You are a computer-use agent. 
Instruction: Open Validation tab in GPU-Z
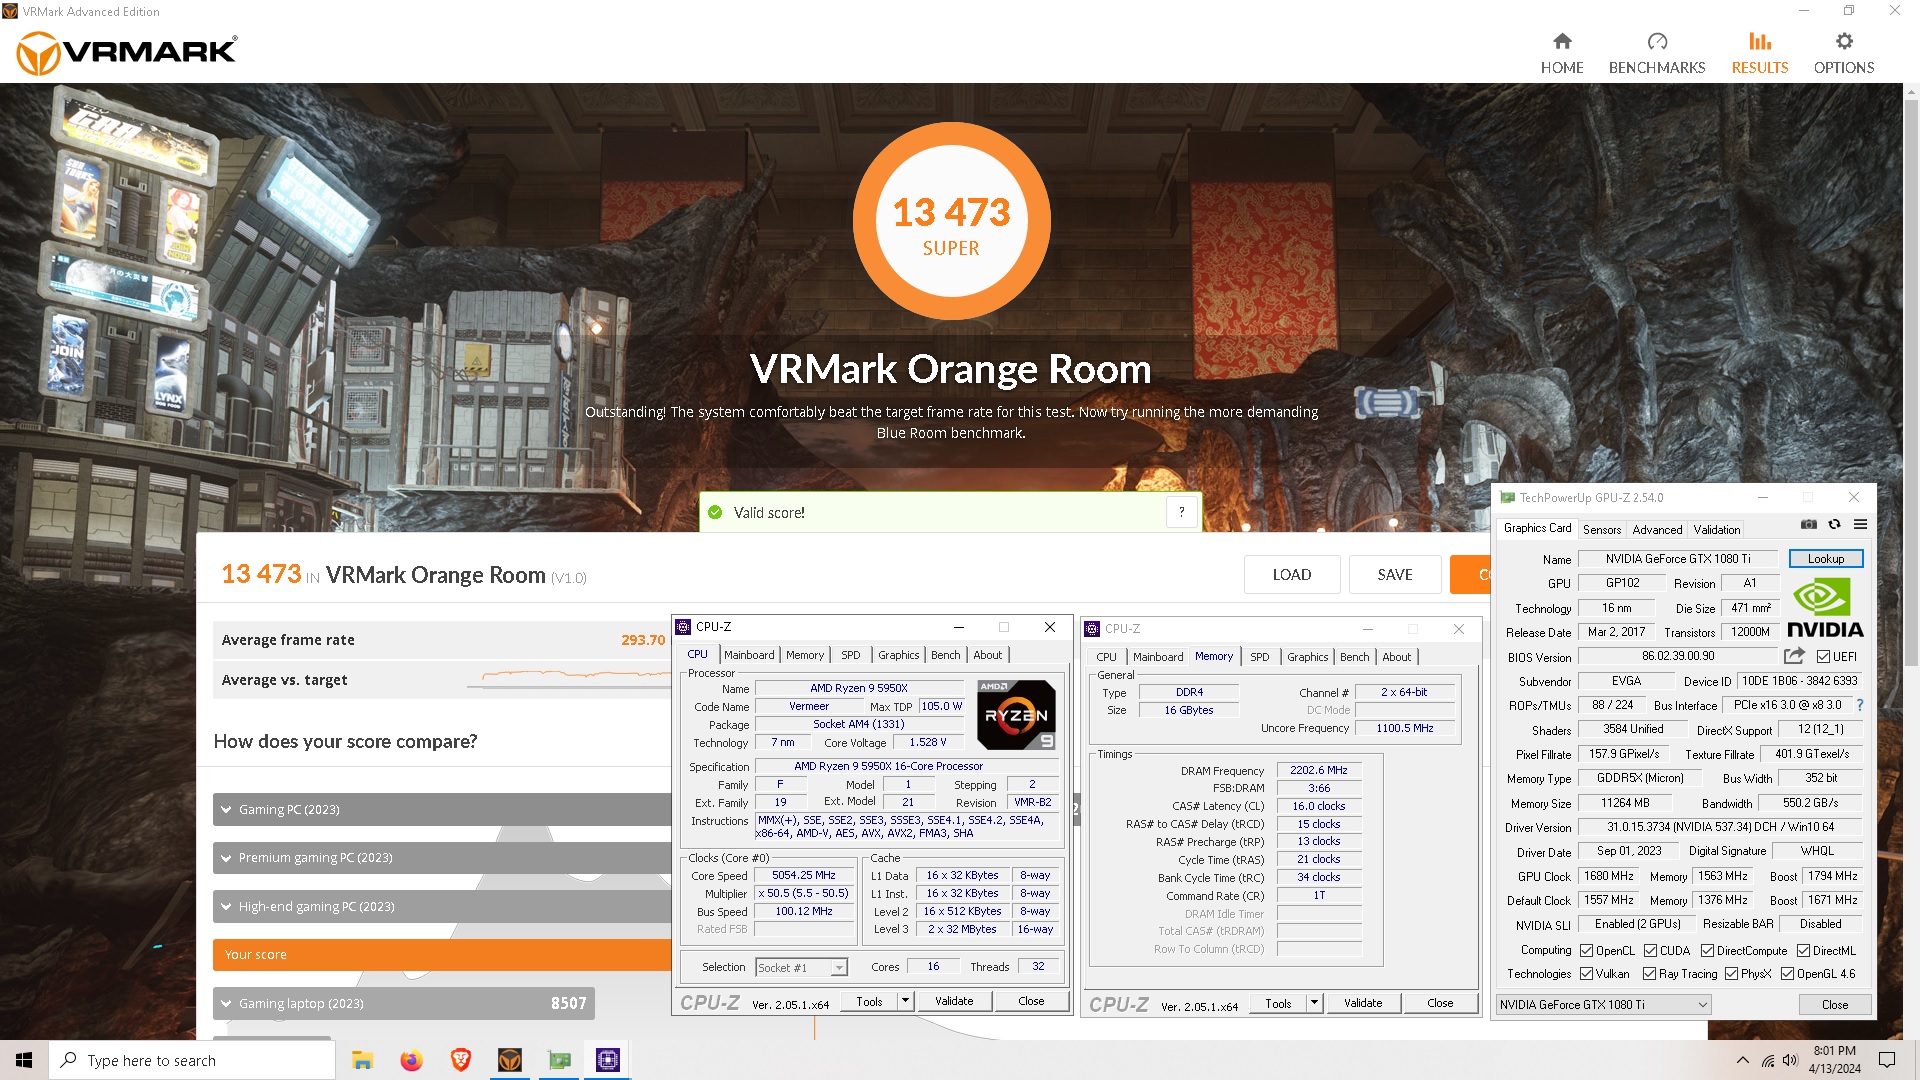[x=1717, y=530]
